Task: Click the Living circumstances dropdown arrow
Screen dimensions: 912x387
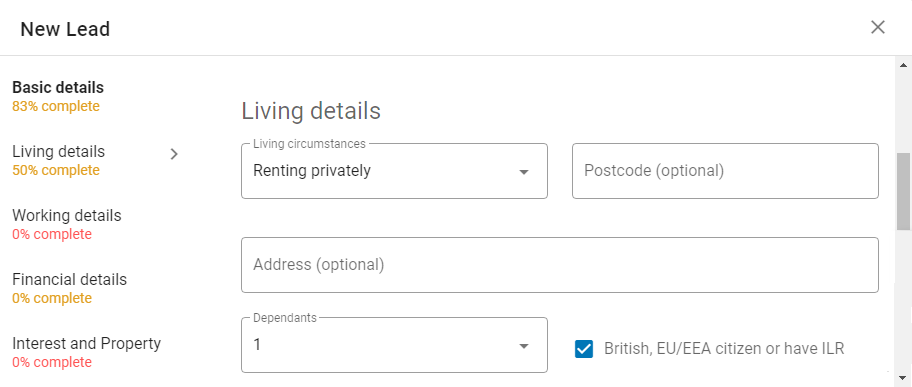Action: (524, 172)
